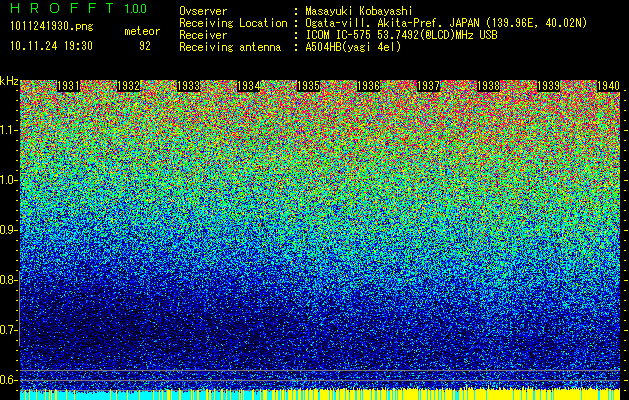Click the HROFFT 1.0.0 title text

(x=79, y=8)
